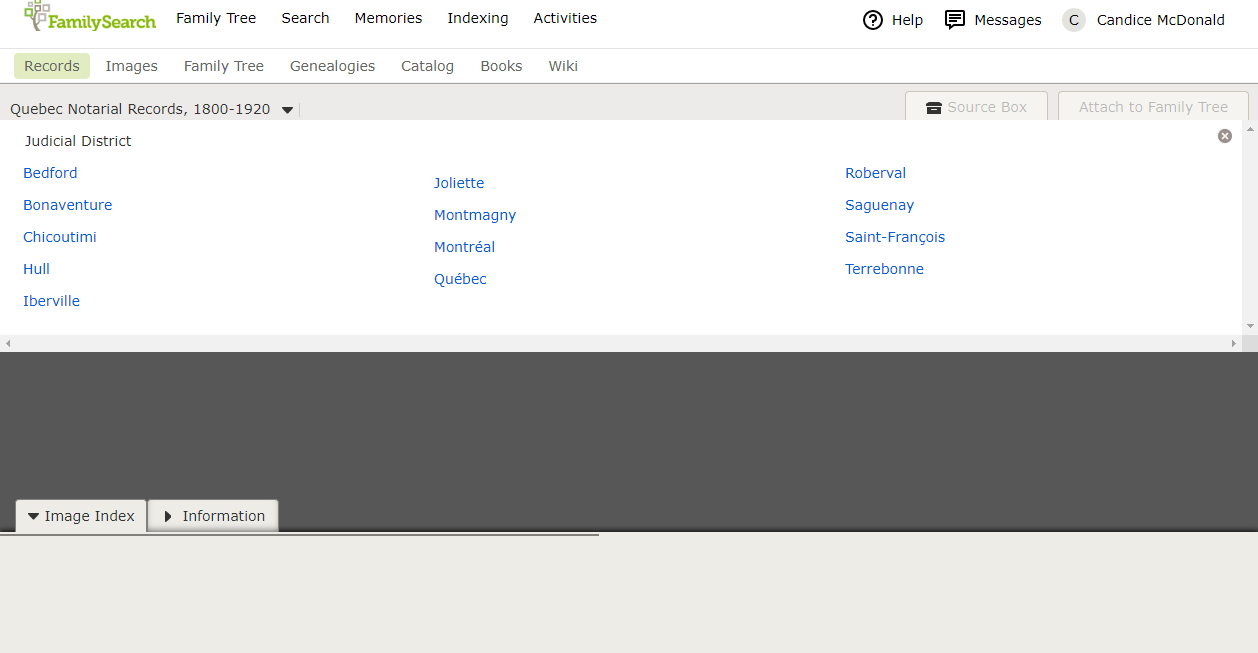Select the Bedford judicial district
This screenshot has height=653, width=1258.
click(50, 173)
